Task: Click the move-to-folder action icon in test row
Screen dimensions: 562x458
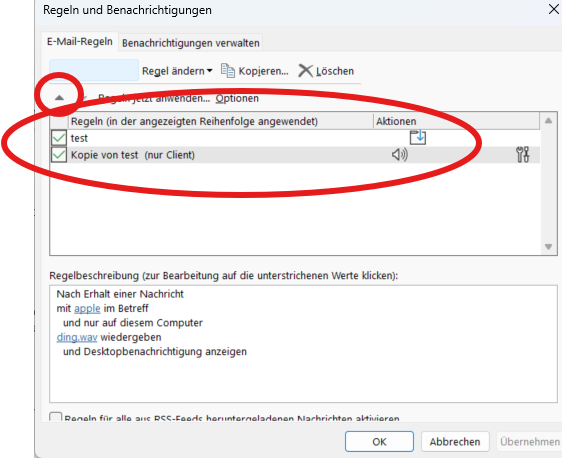Action: [x=418, y=138]
